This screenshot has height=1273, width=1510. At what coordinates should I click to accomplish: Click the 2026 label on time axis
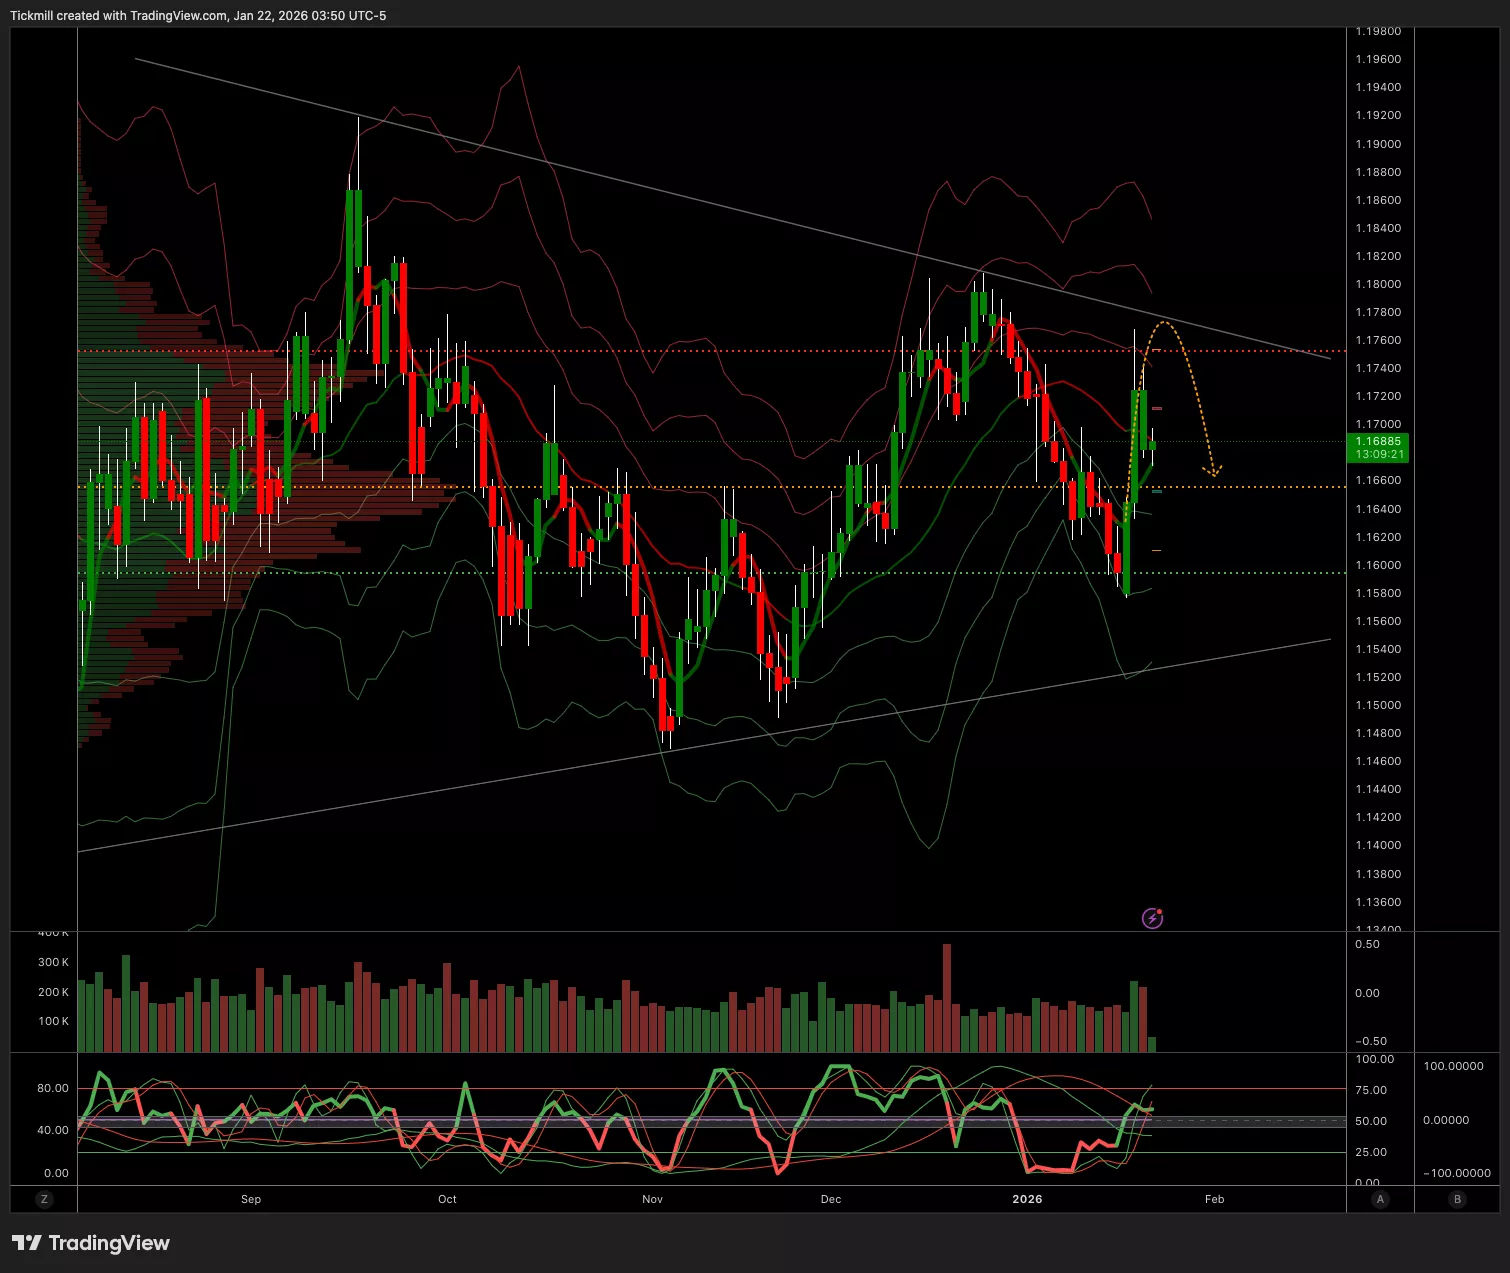click(x=1027, y=1199)
